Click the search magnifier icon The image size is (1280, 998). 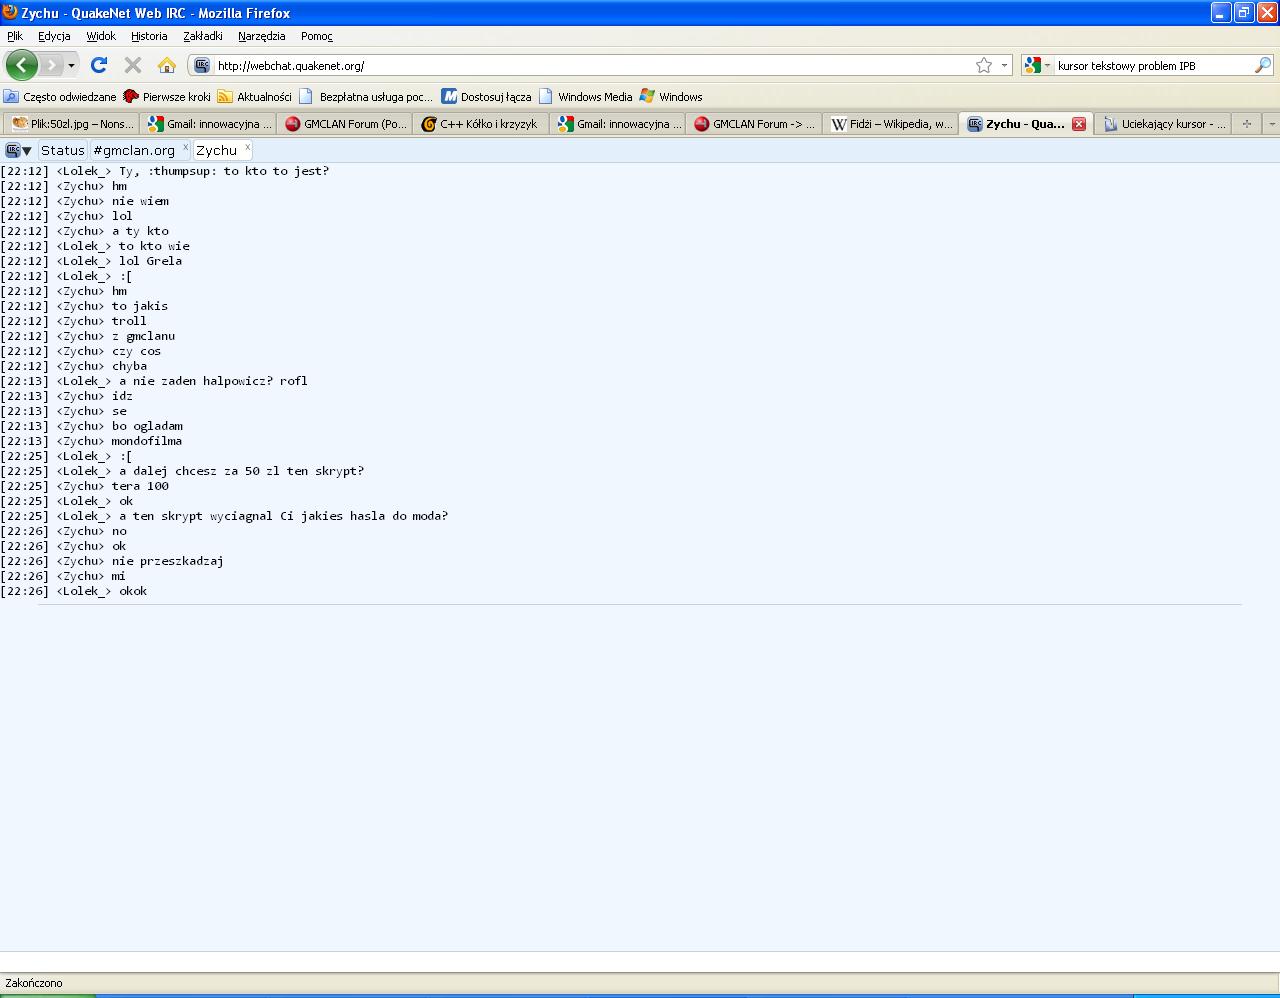pyautogui.click(x=1263, y=65)
